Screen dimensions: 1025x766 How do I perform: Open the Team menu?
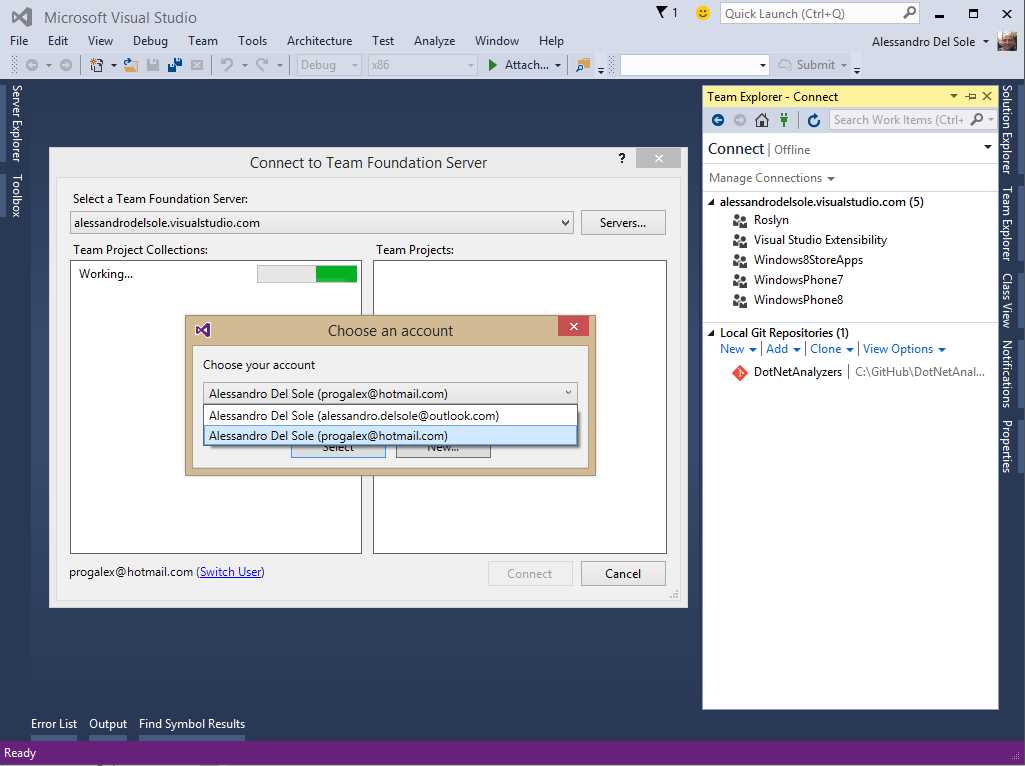(203, 41)
